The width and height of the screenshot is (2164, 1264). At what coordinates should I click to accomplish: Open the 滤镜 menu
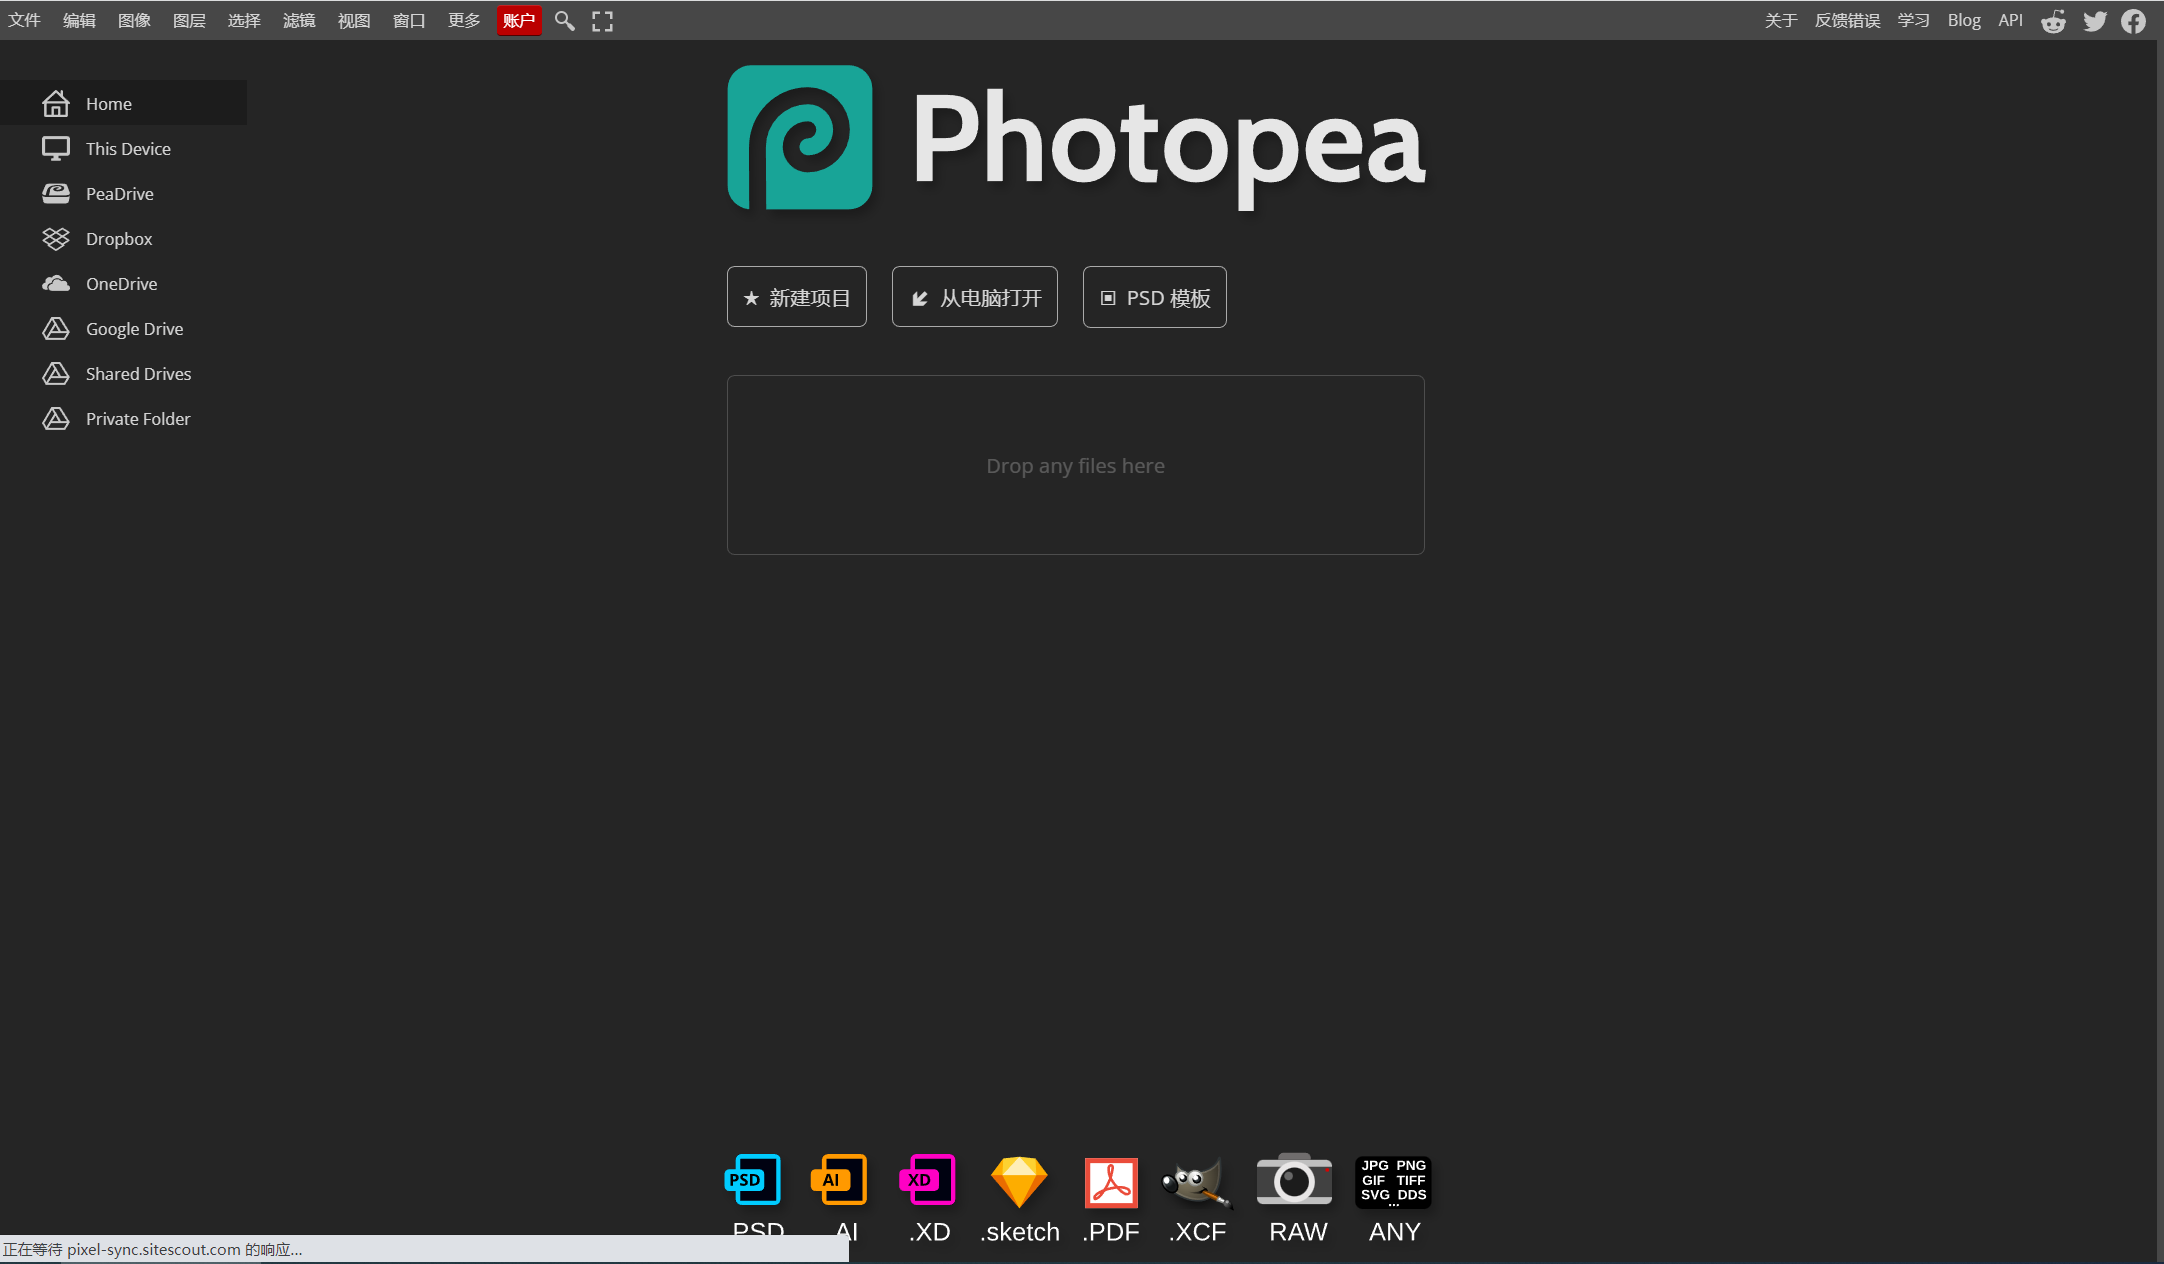coord(299,21)
